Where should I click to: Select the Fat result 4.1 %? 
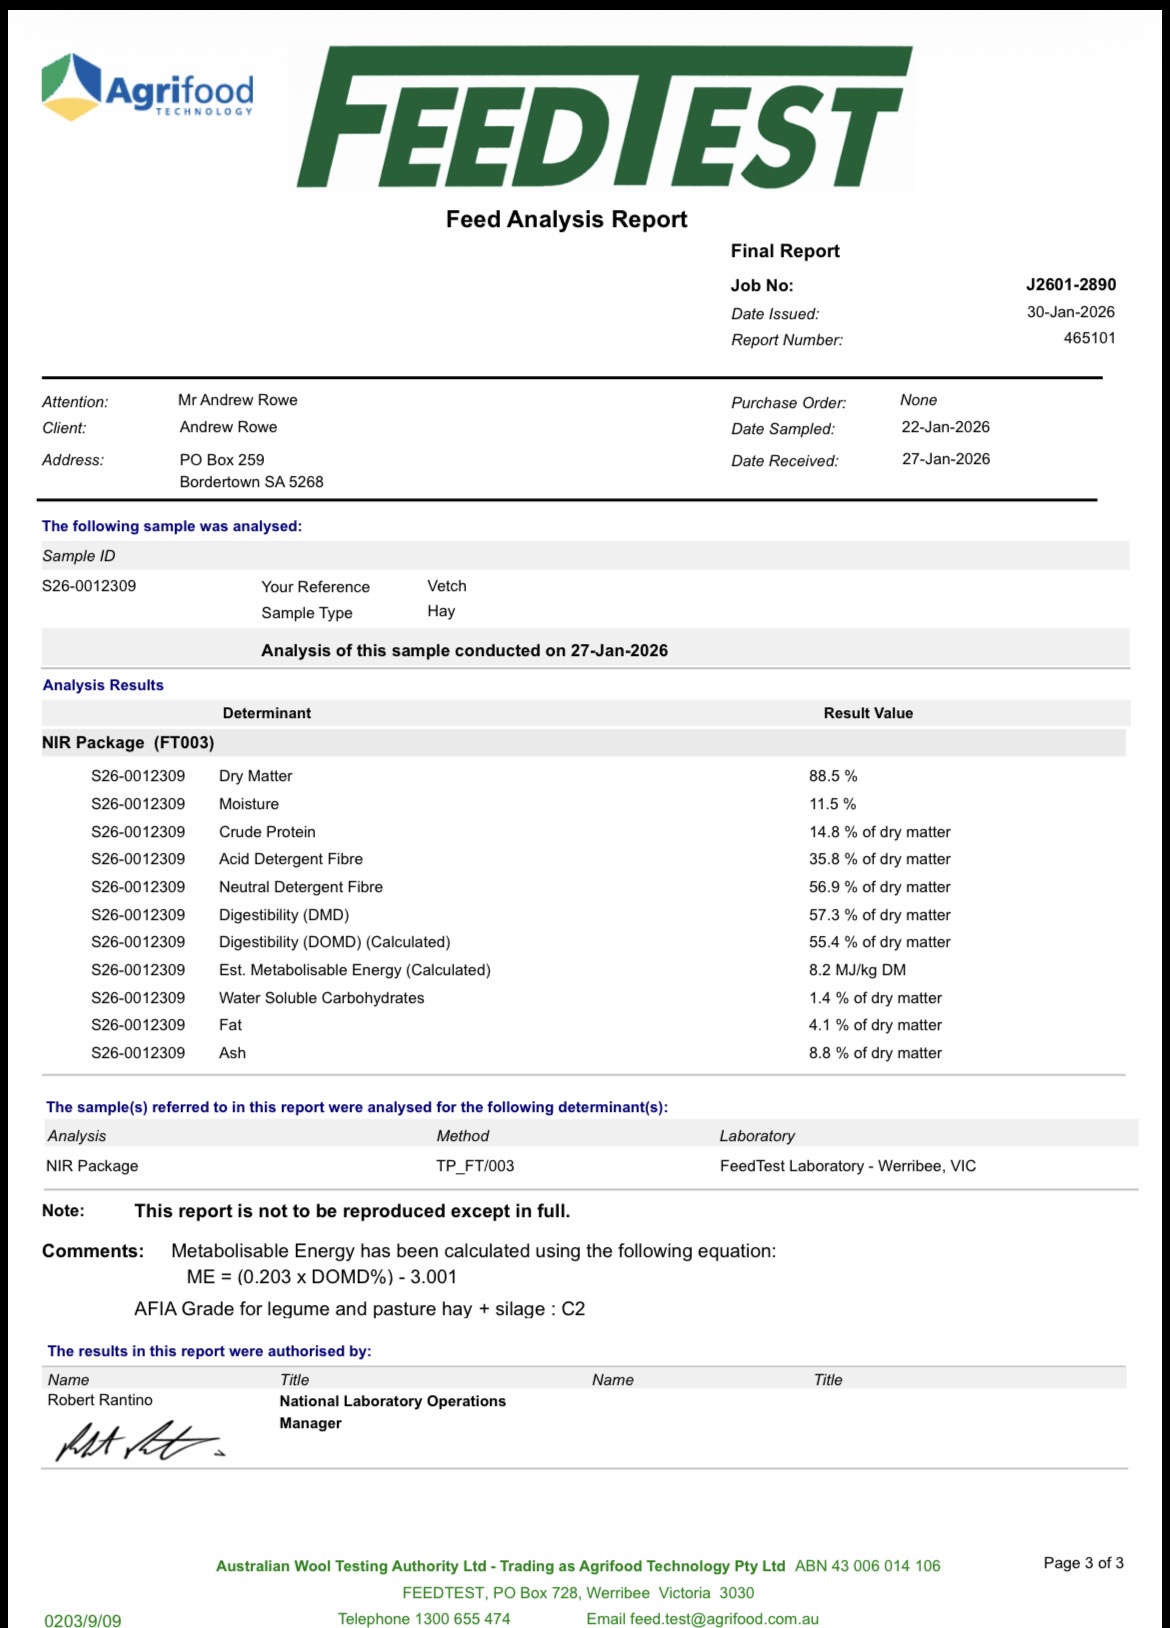point(876,1025)
